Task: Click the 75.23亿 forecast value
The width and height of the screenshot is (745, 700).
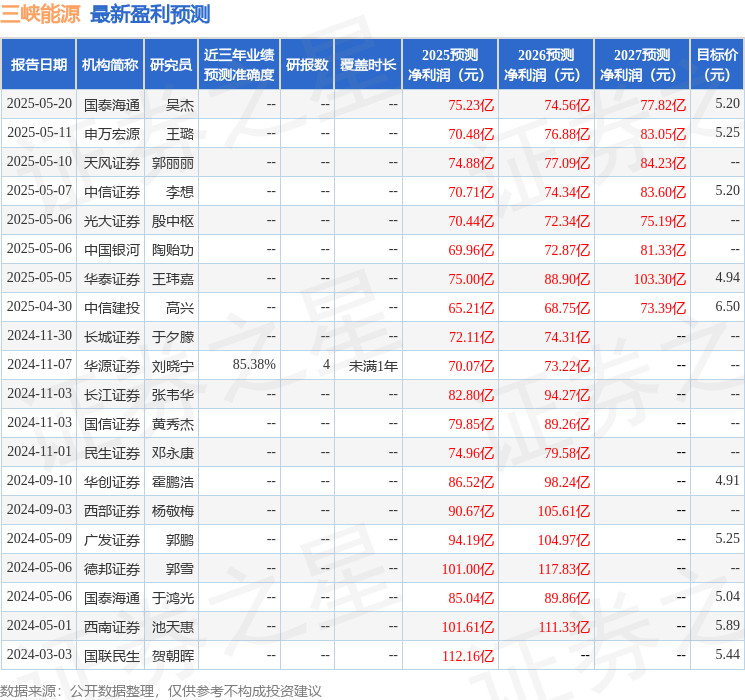Action: tap(471, 105)
